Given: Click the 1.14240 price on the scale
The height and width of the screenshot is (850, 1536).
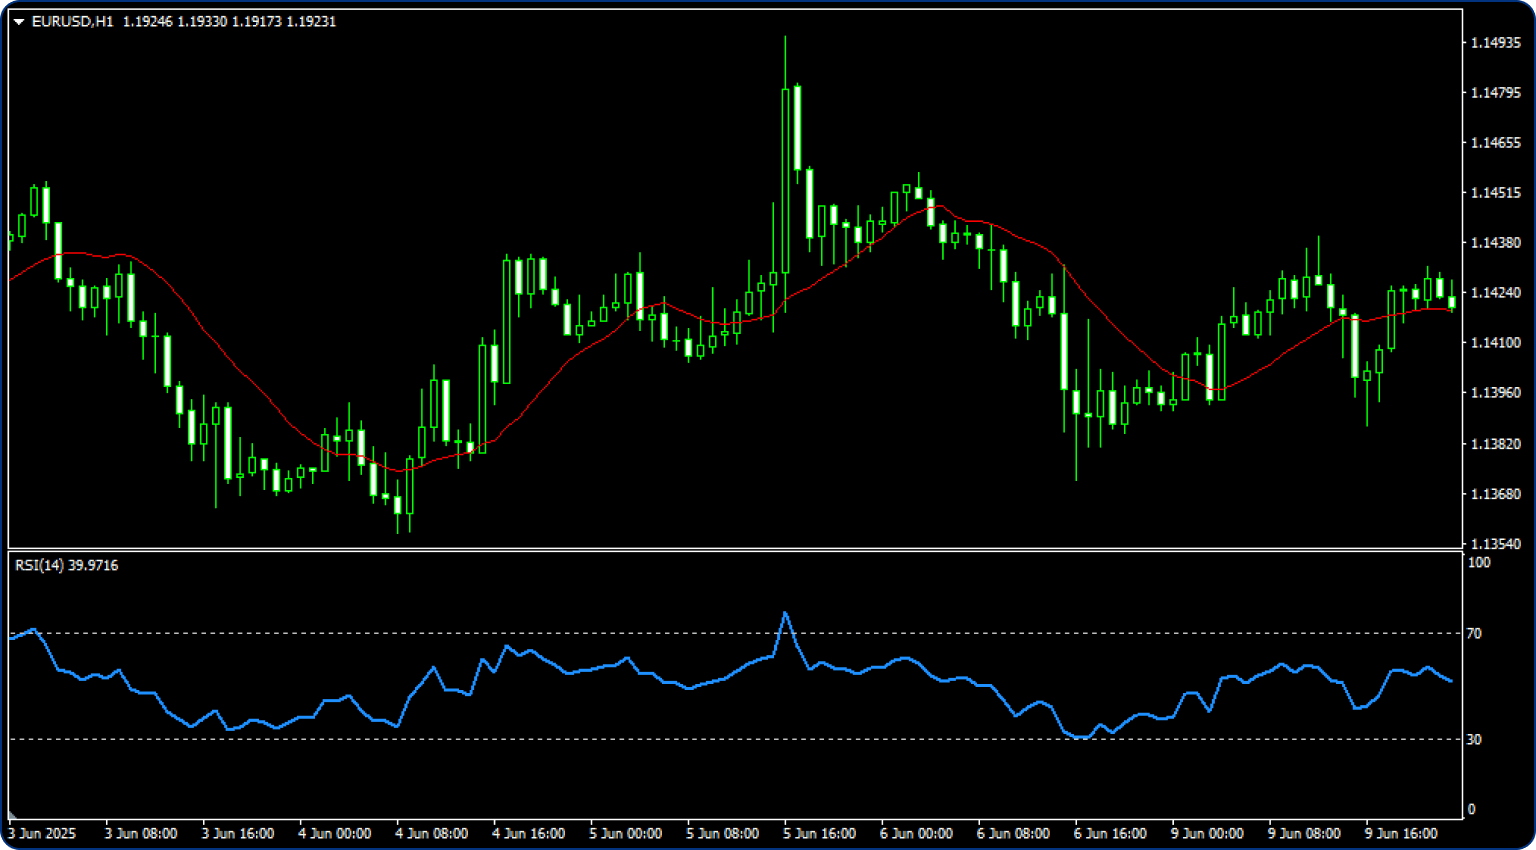Looking at the screenshot, I should click(1495, 293).
